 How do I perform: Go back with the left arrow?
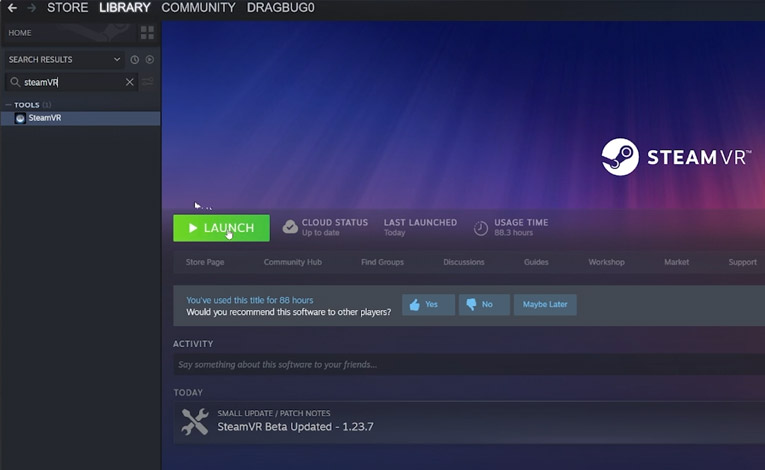11,8
